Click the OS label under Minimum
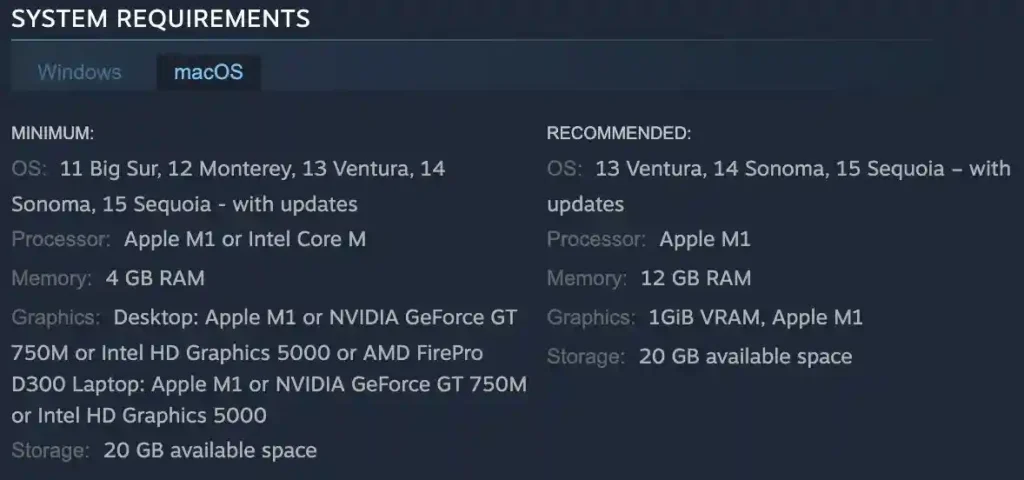 tap(29, 169)
